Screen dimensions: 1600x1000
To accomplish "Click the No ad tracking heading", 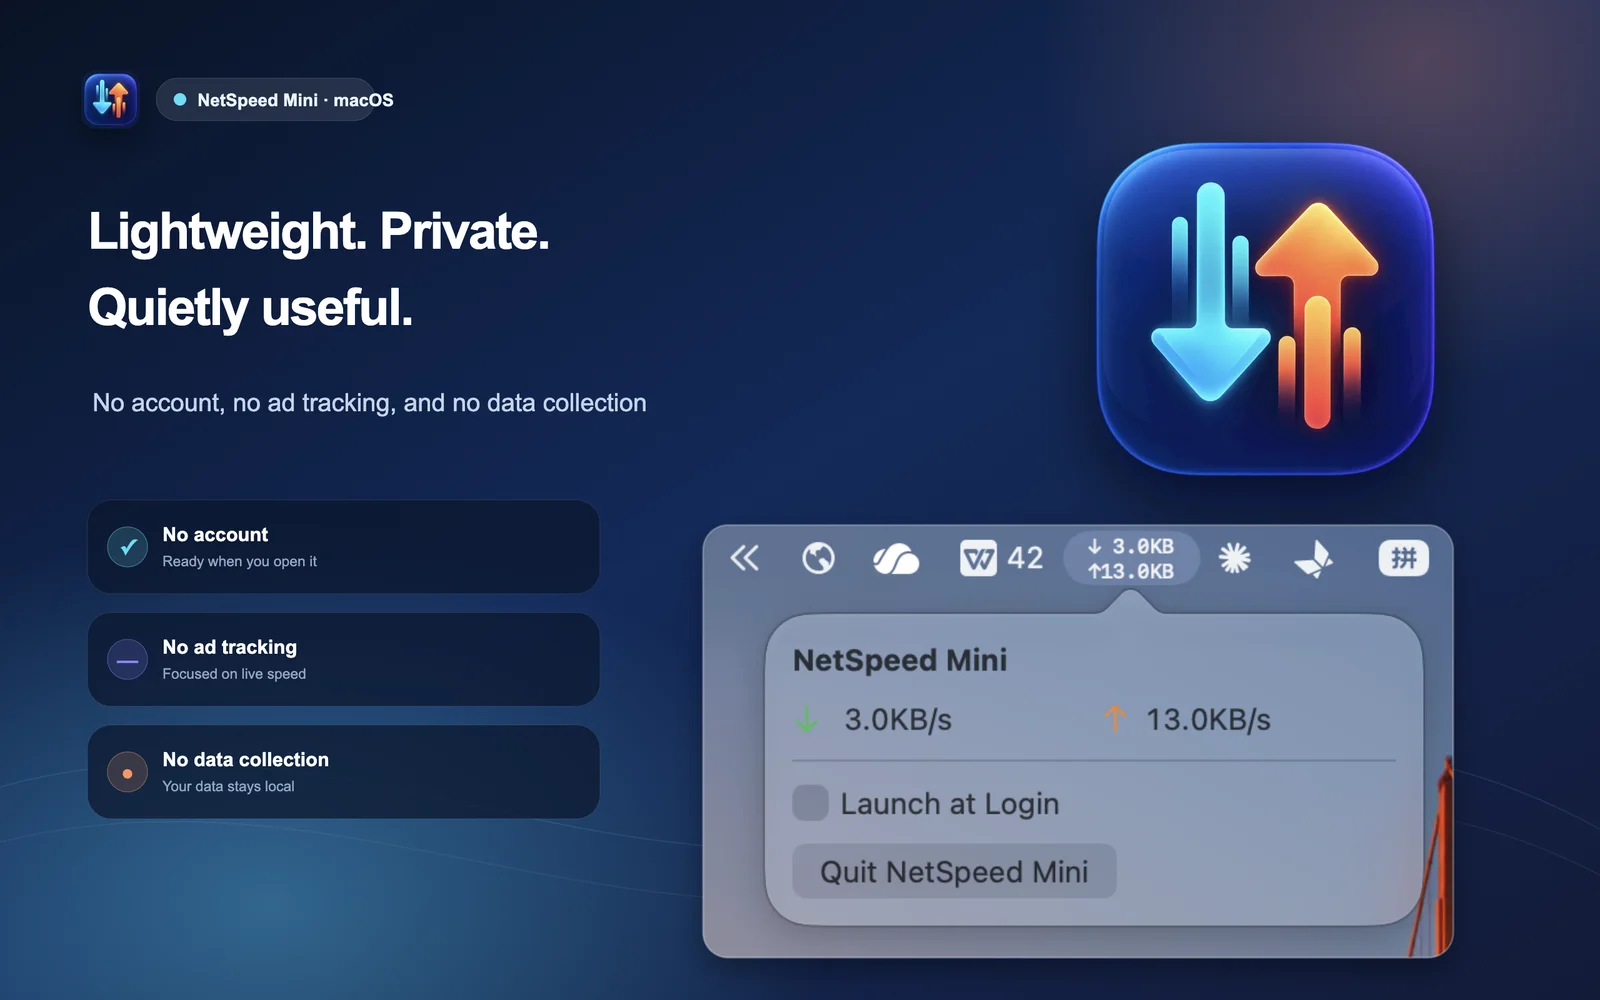I will click(230, 647).
